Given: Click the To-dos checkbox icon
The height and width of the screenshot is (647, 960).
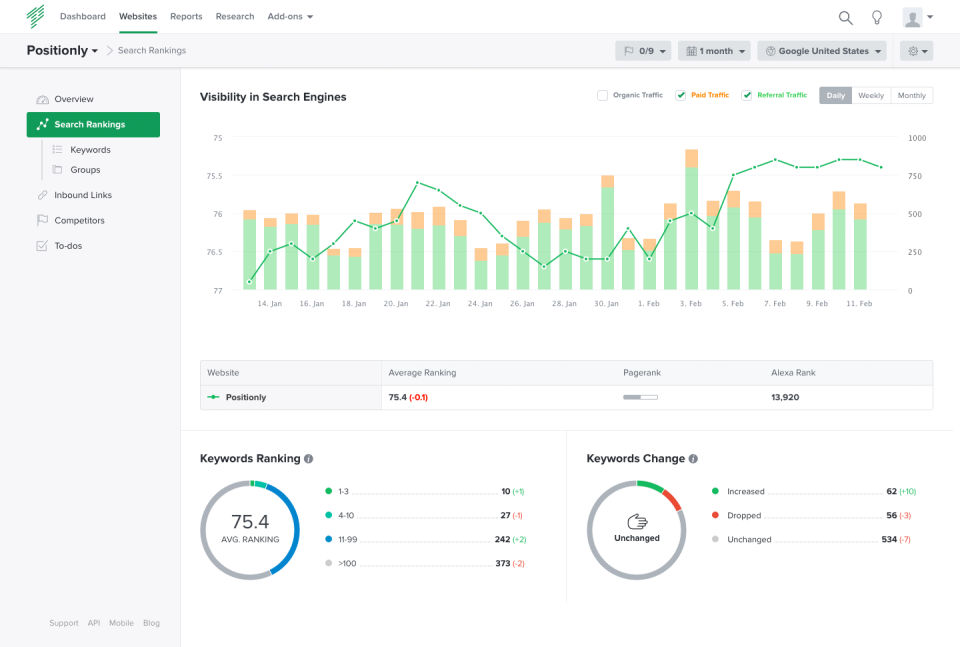Looking at the screenshot, I should pyautogui.click(x=42, y=245).
